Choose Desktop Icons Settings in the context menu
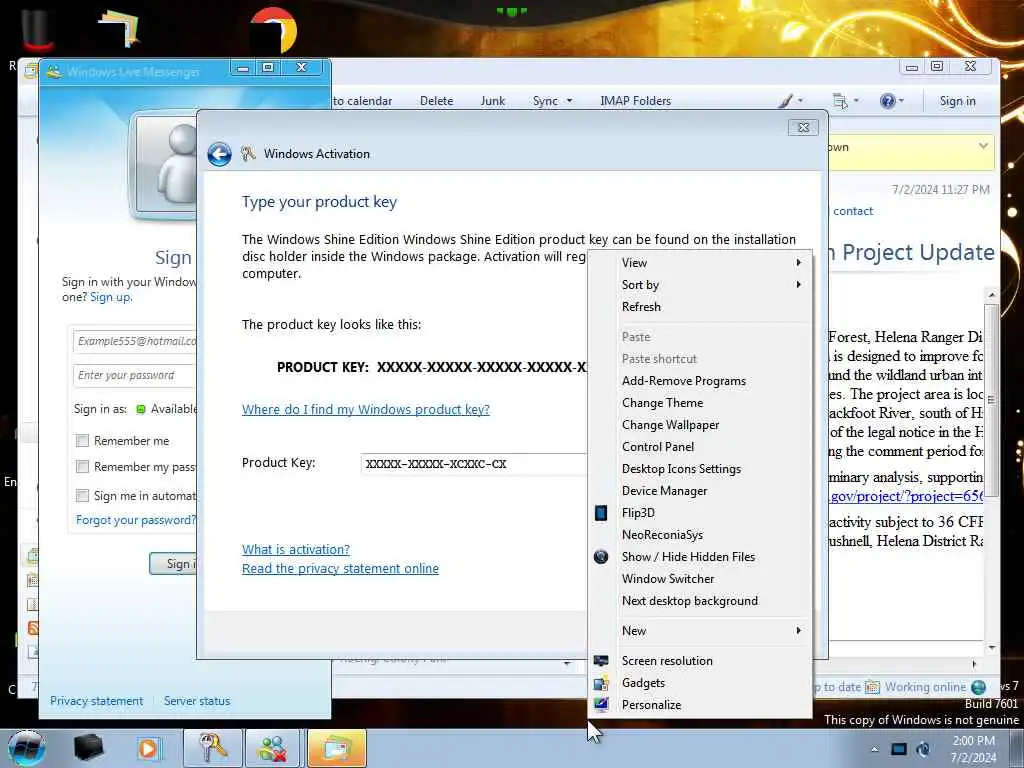 (x=681, y=469)
